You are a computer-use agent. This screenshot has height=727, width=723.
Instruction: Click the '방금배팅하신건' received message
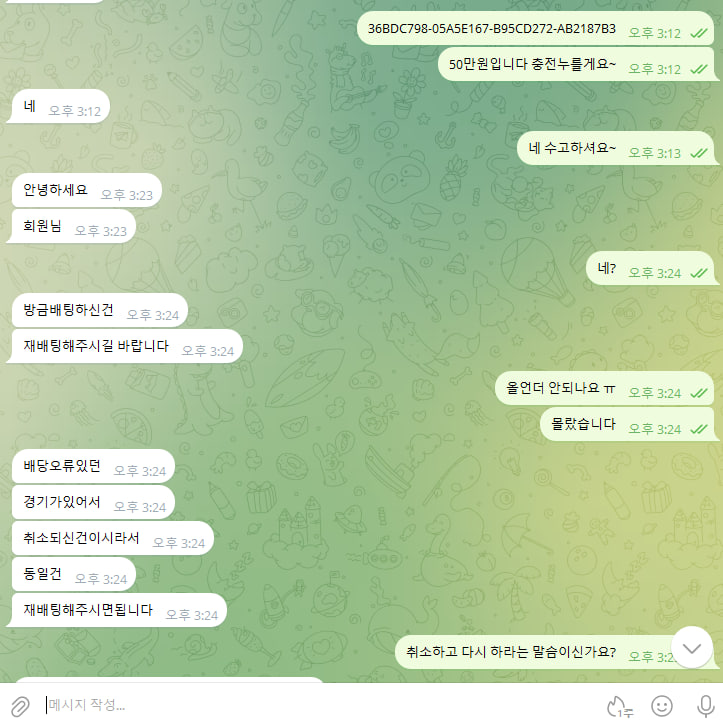99,310
